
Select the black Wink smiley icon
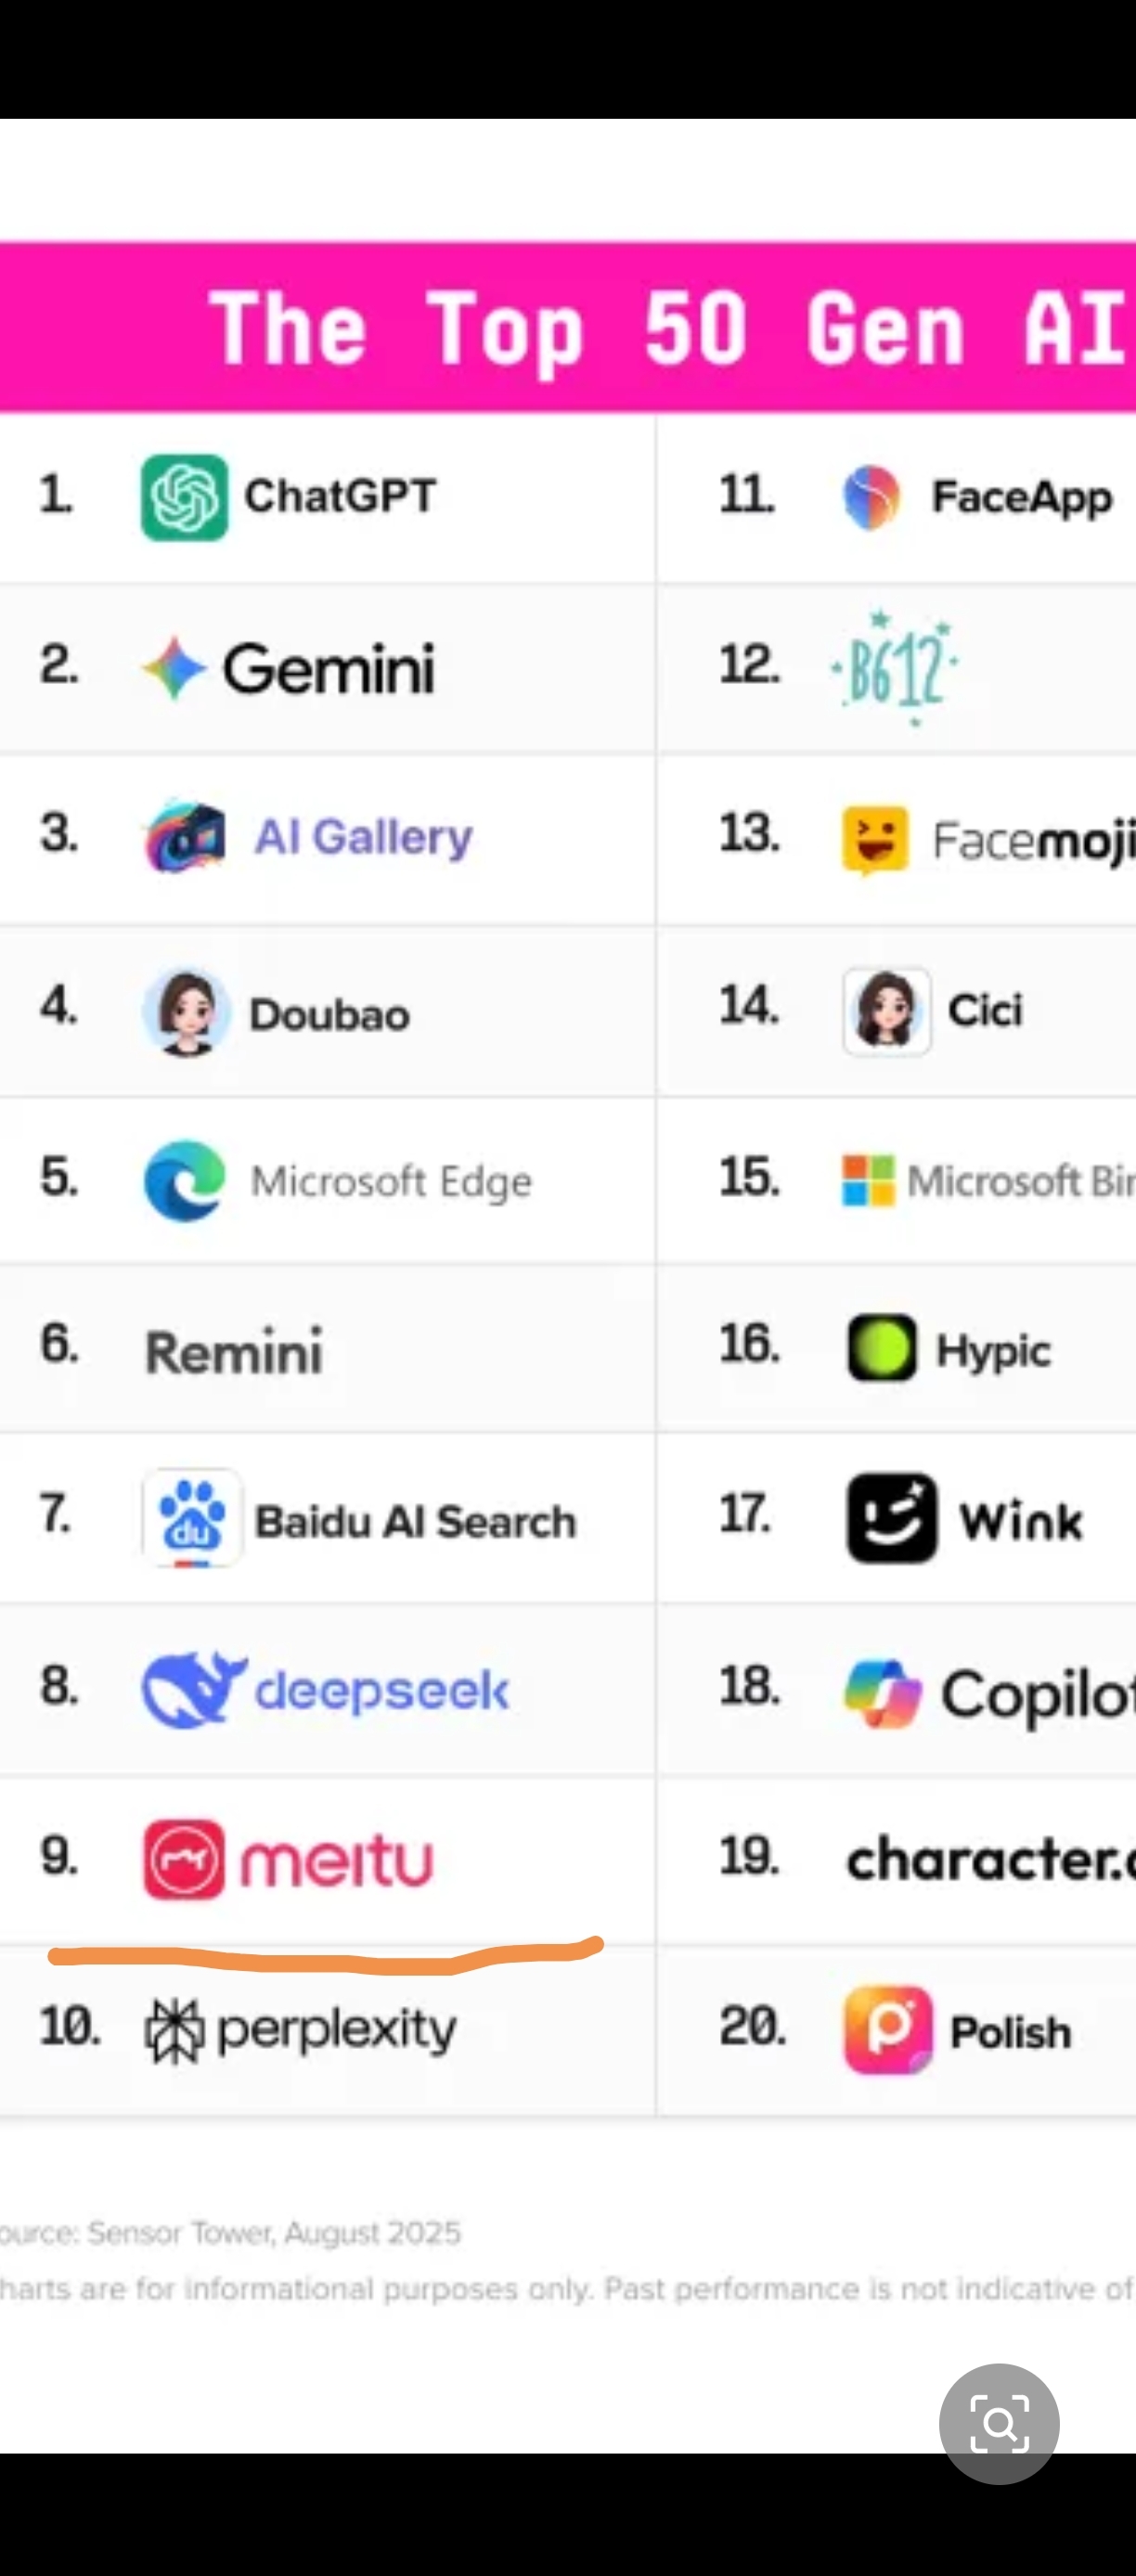click(x=892, y=1518)
